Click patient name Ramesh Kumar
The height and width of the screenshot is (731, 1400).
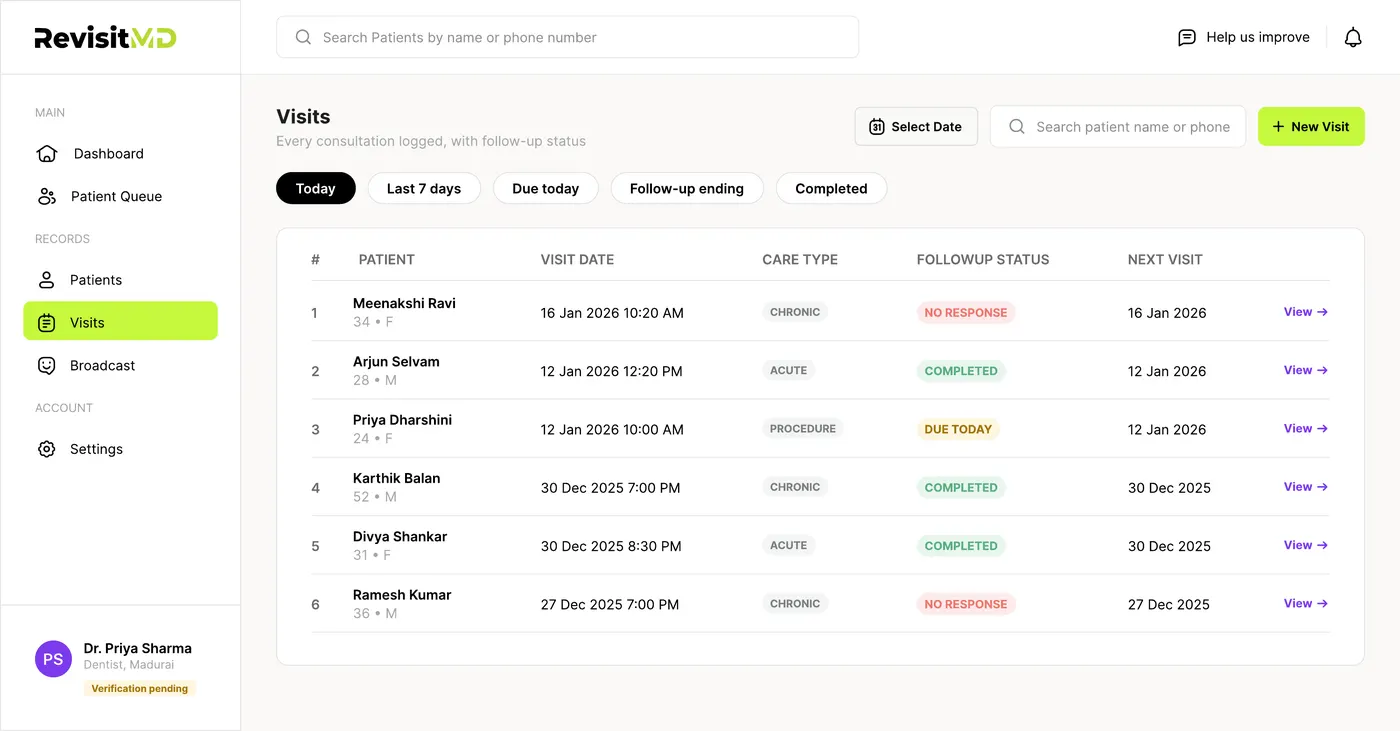click(x=402, y=594)
